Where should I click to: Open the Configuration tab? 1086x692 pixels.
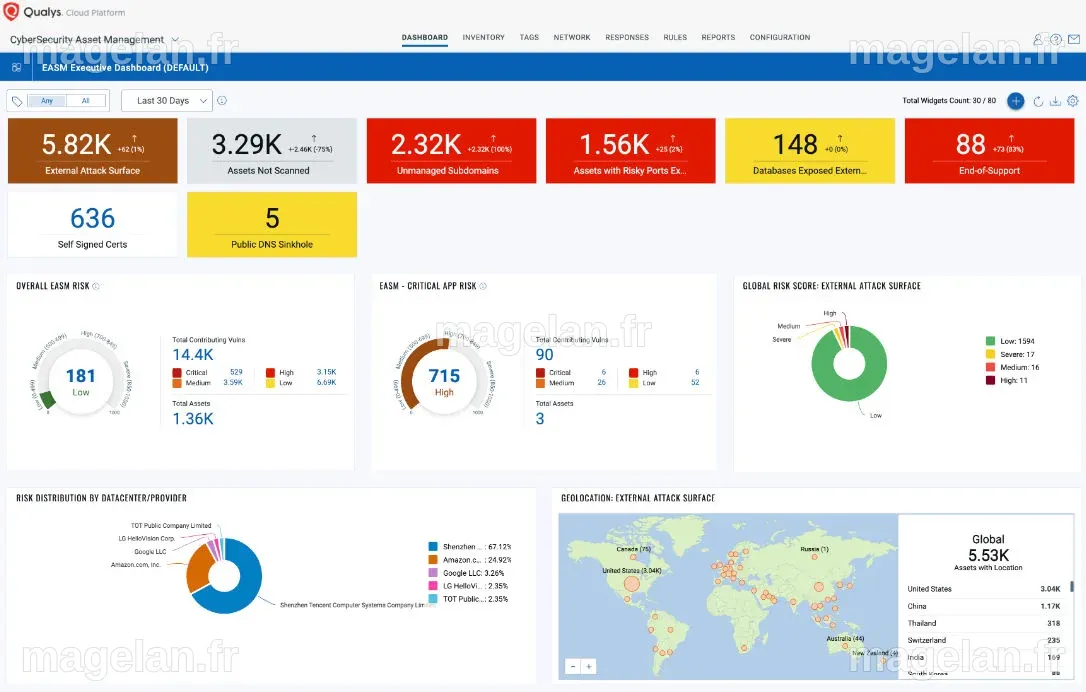779,37
